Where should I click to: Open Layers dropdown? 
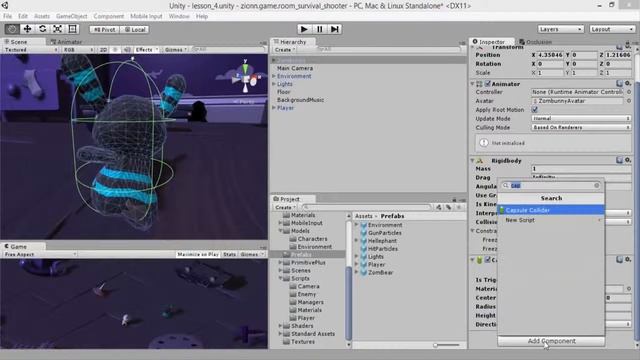click(560, 29)
